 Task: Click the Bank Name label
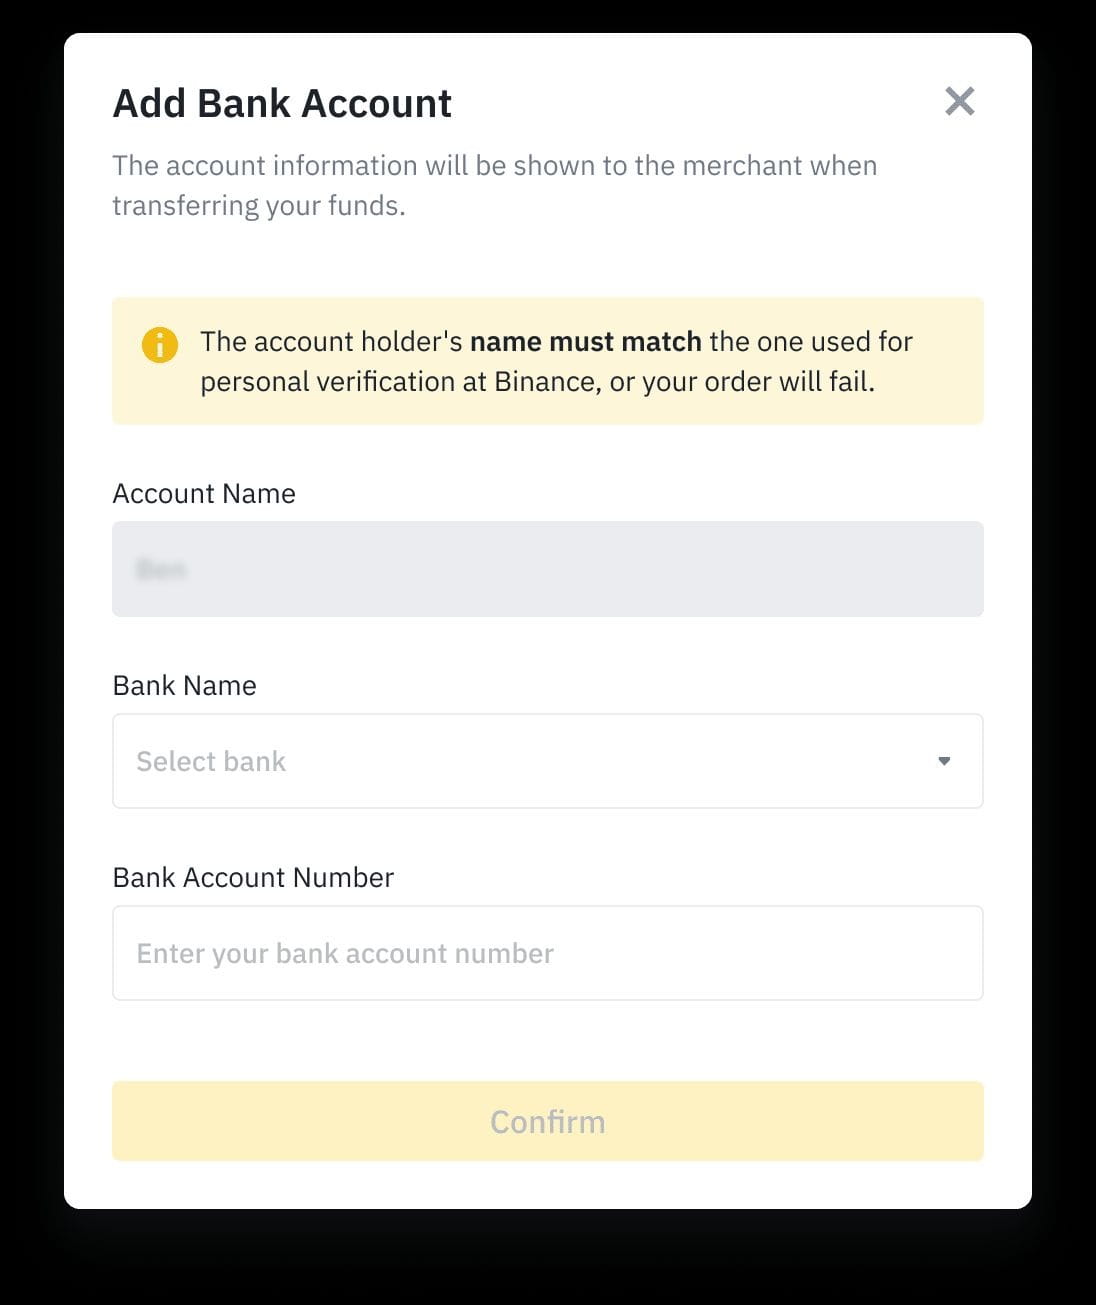185,685
